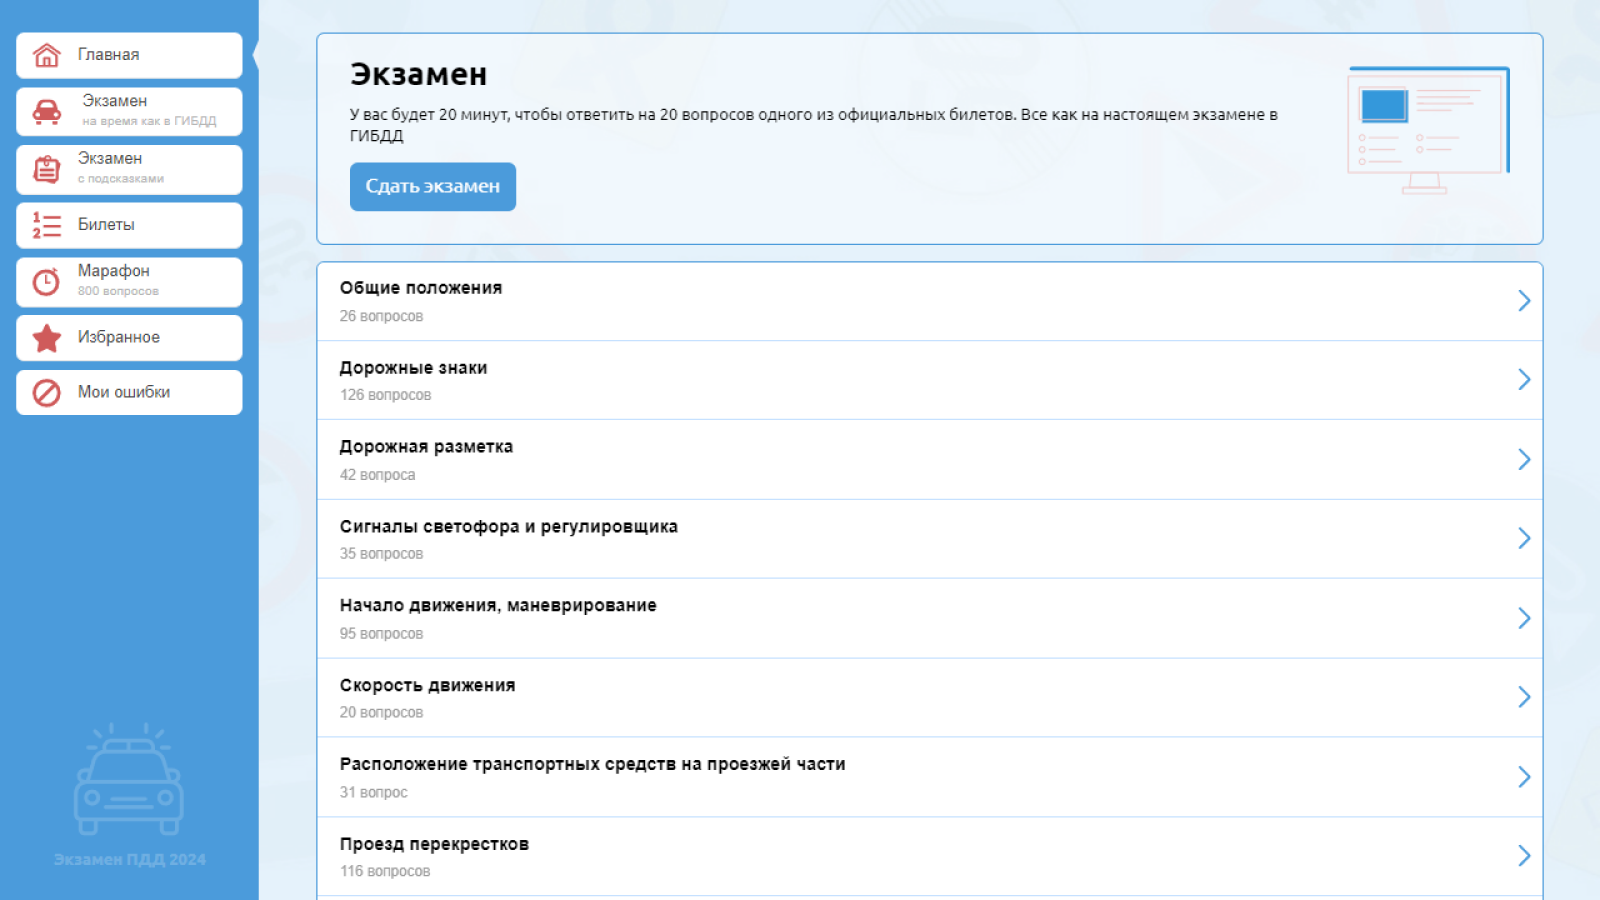Expand the Дорожные знаки section

tap(1524, 379)
